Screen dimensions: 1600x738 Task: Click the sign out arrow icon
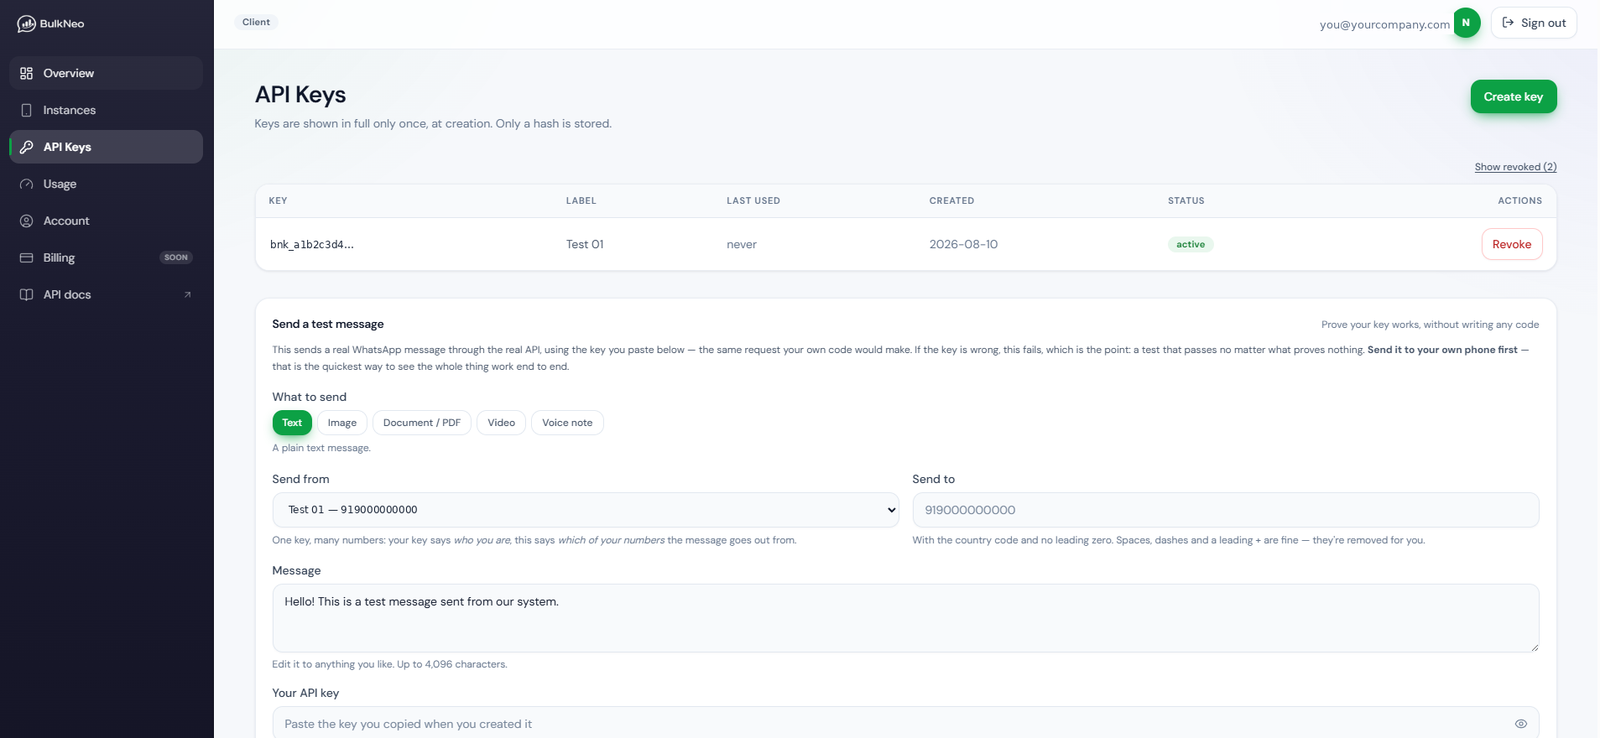point(1508,23)
